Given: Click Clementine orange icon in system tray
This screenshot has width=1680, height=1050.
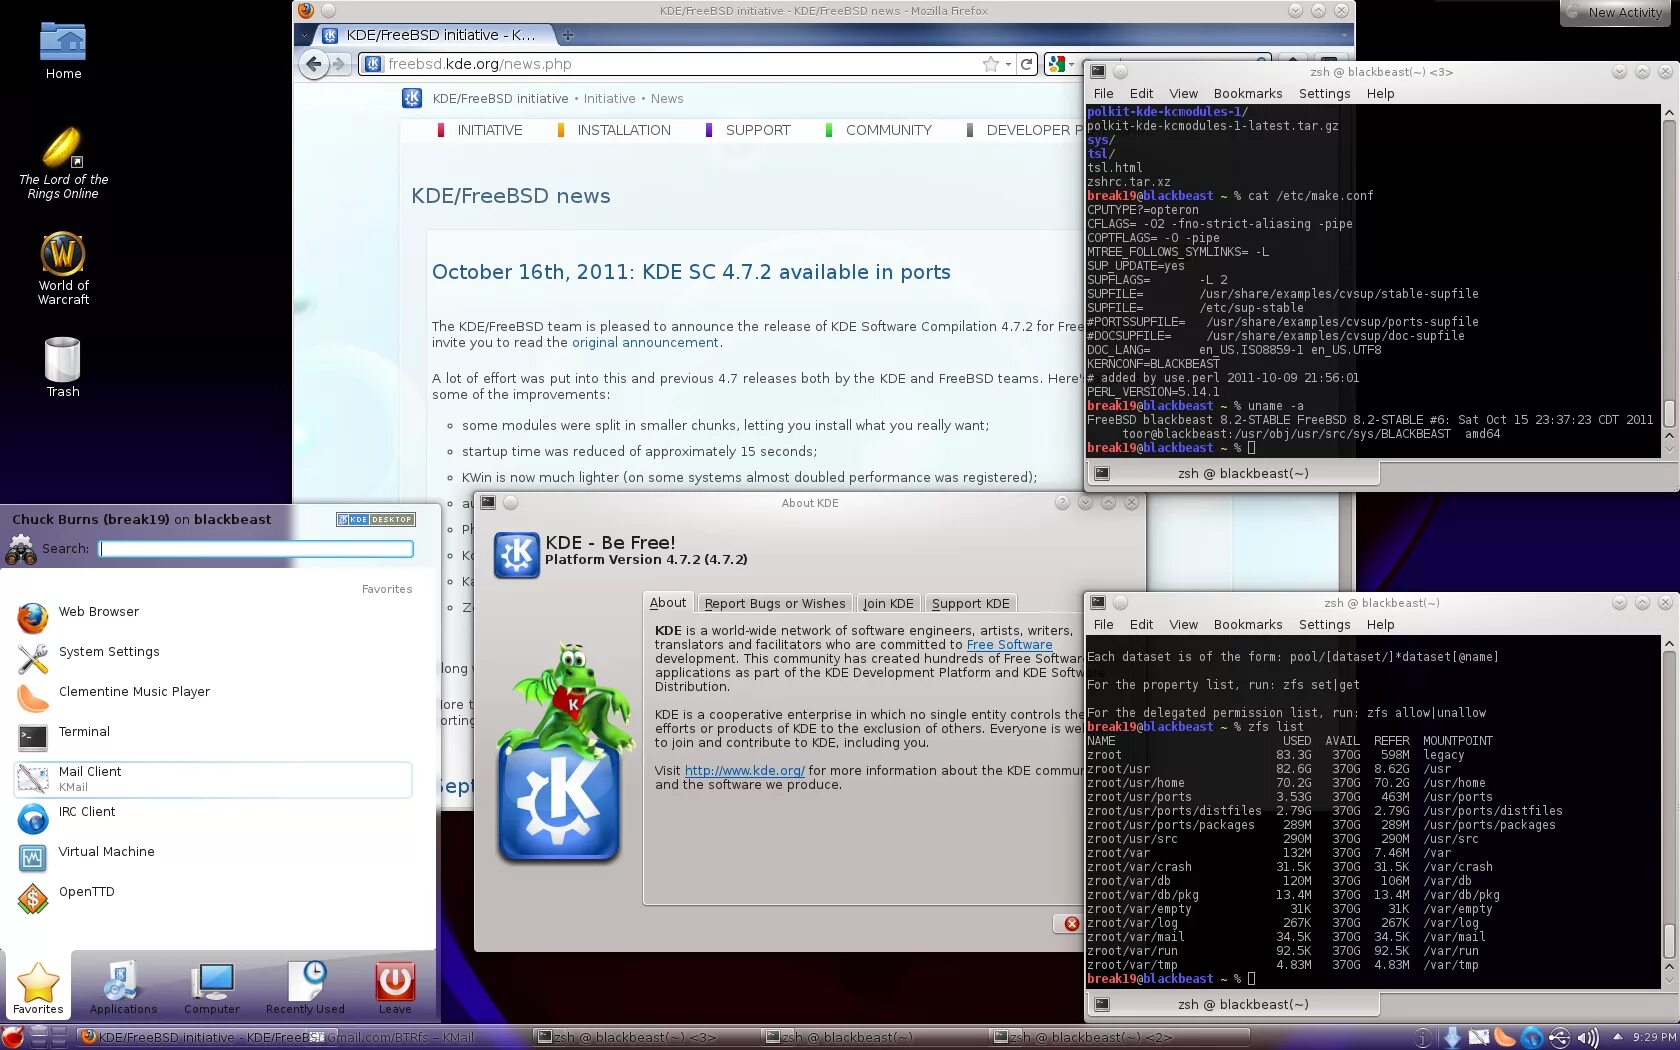Looking at the screenshot, I should 1505,1038.
